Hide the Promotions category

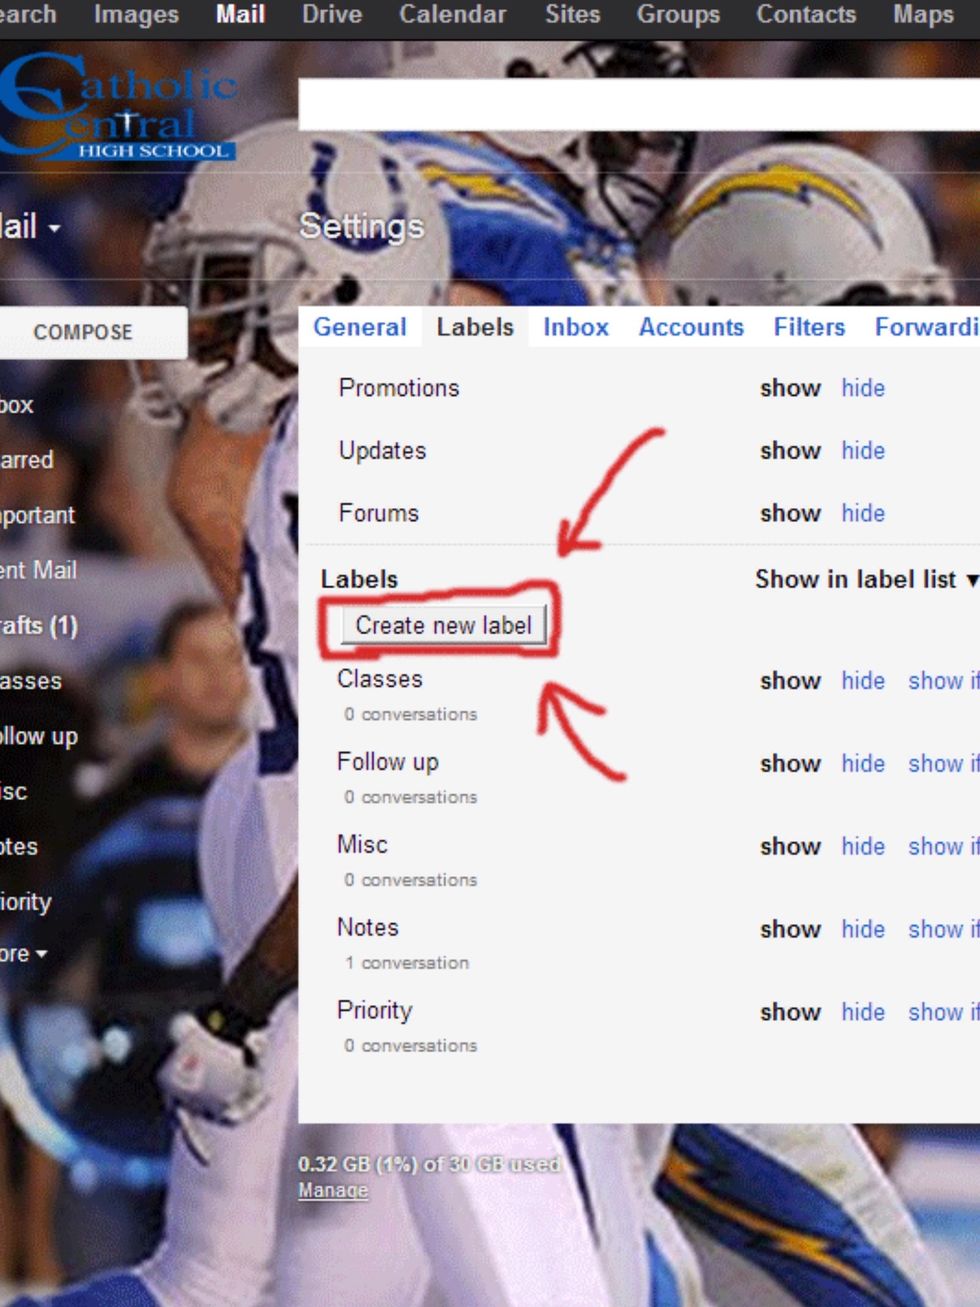click(x=862, y=388)
